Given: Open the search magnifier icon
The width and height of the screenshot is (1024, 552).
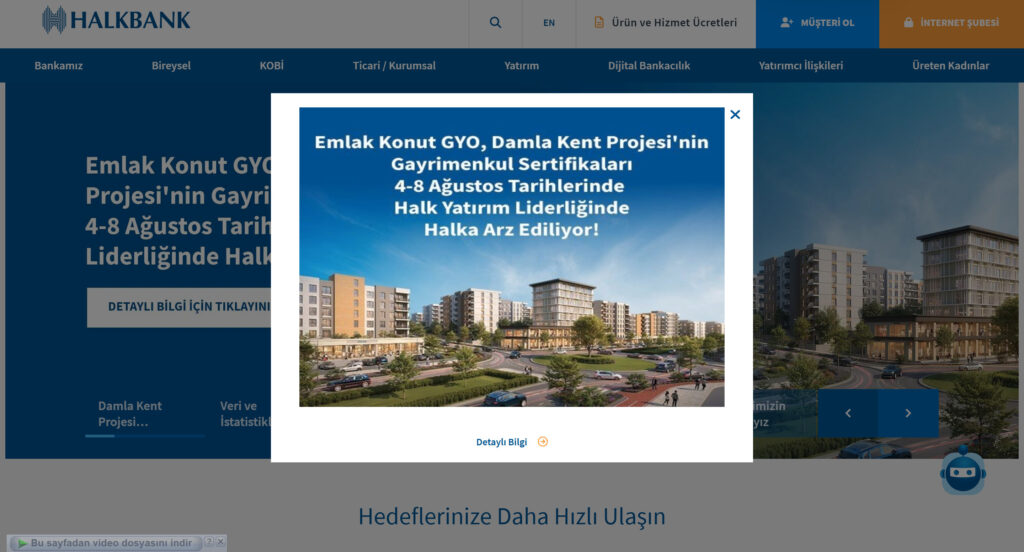Looking at the screenshot, I should point(496,23).
